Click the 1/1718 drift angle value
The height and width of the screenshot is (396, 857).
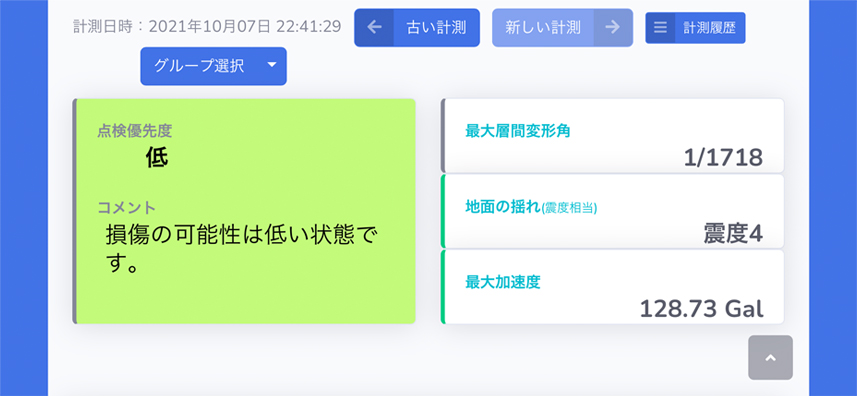click(723, 158)
